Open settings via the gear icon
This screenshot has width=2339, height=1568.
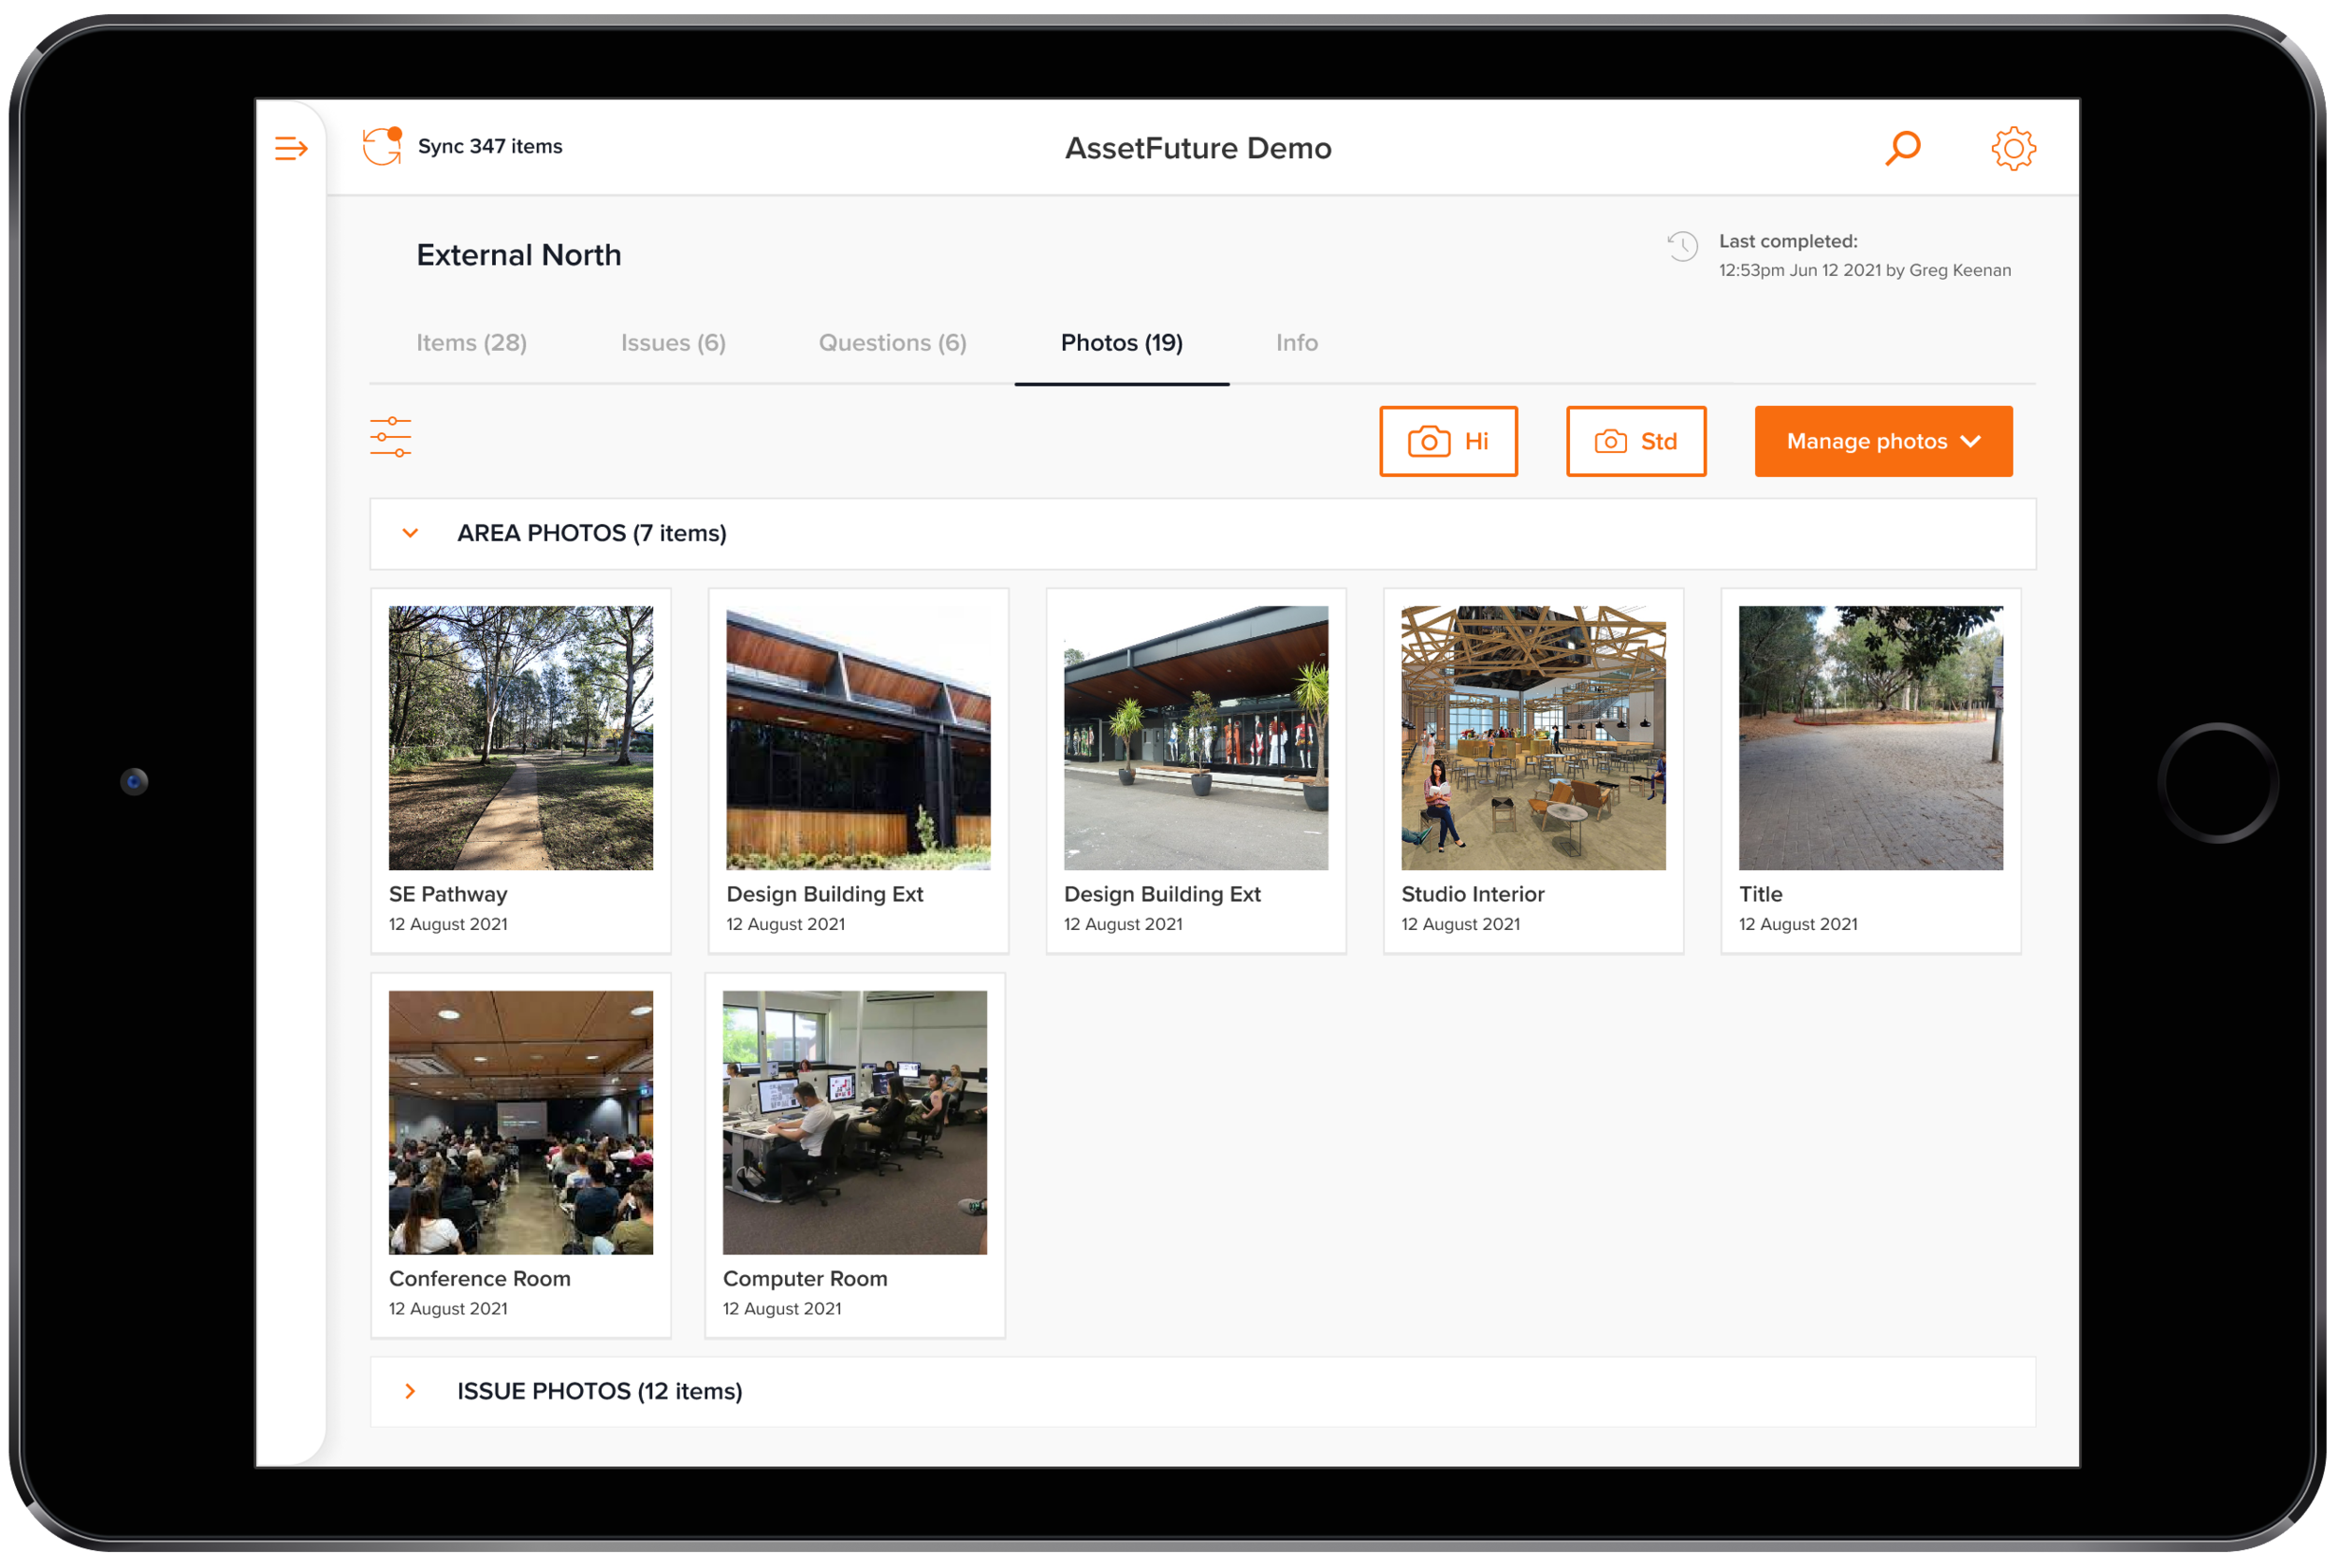coord(2012,148)
